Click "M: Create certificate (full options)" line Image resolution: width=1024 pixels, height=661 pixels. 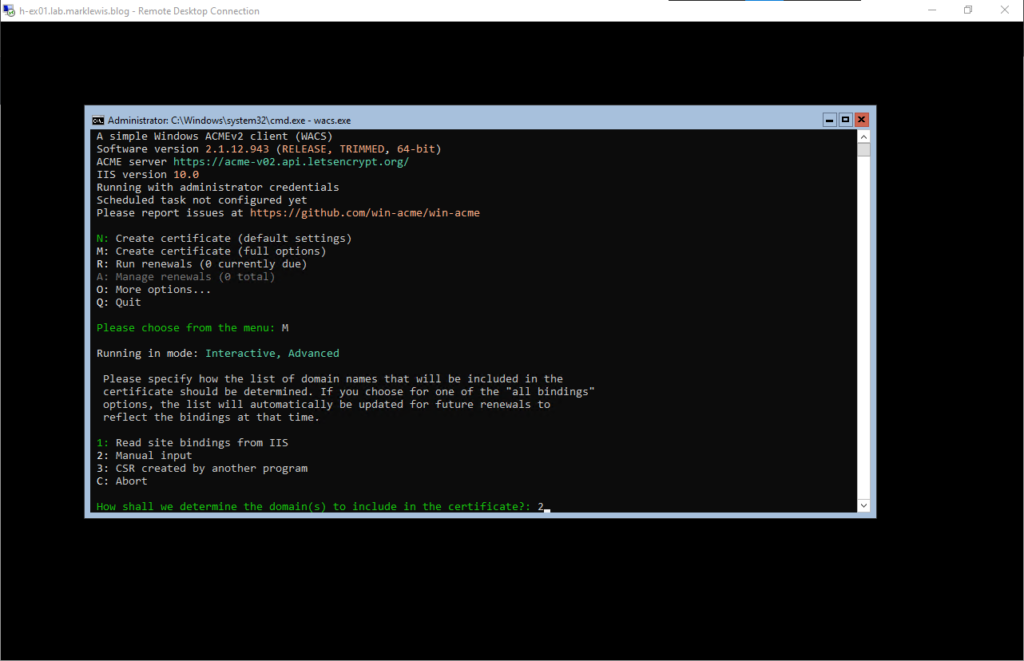tap(211, 251)
